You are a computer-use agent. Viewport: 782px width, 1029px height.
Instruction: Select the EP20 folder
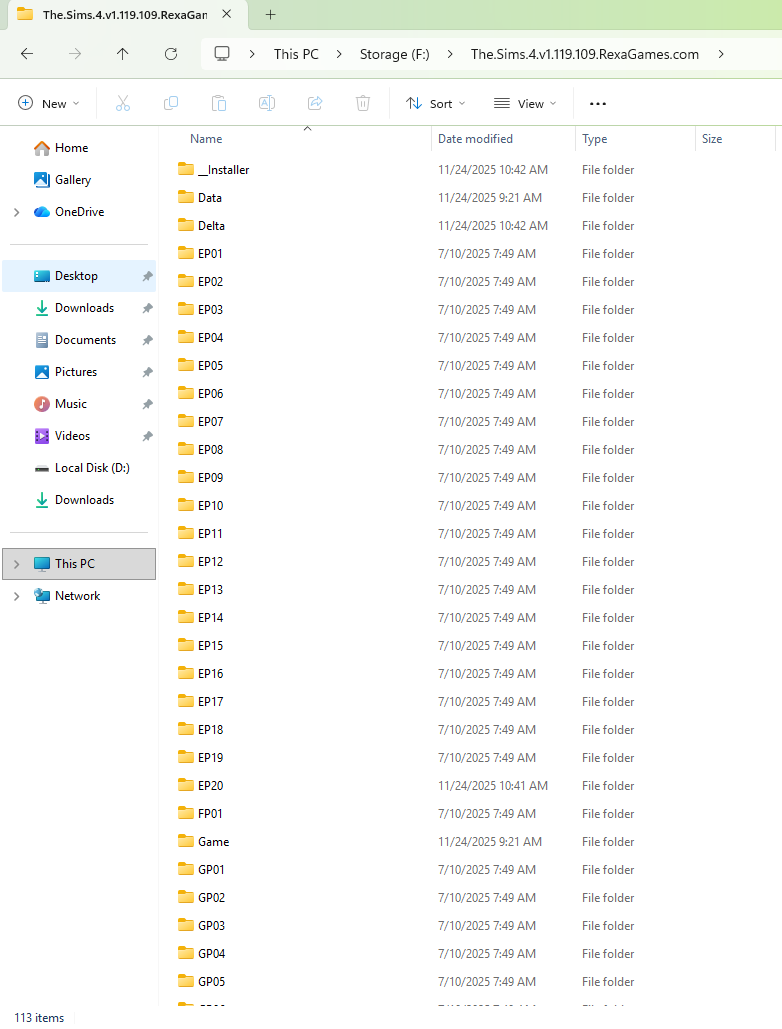(210, 786)
